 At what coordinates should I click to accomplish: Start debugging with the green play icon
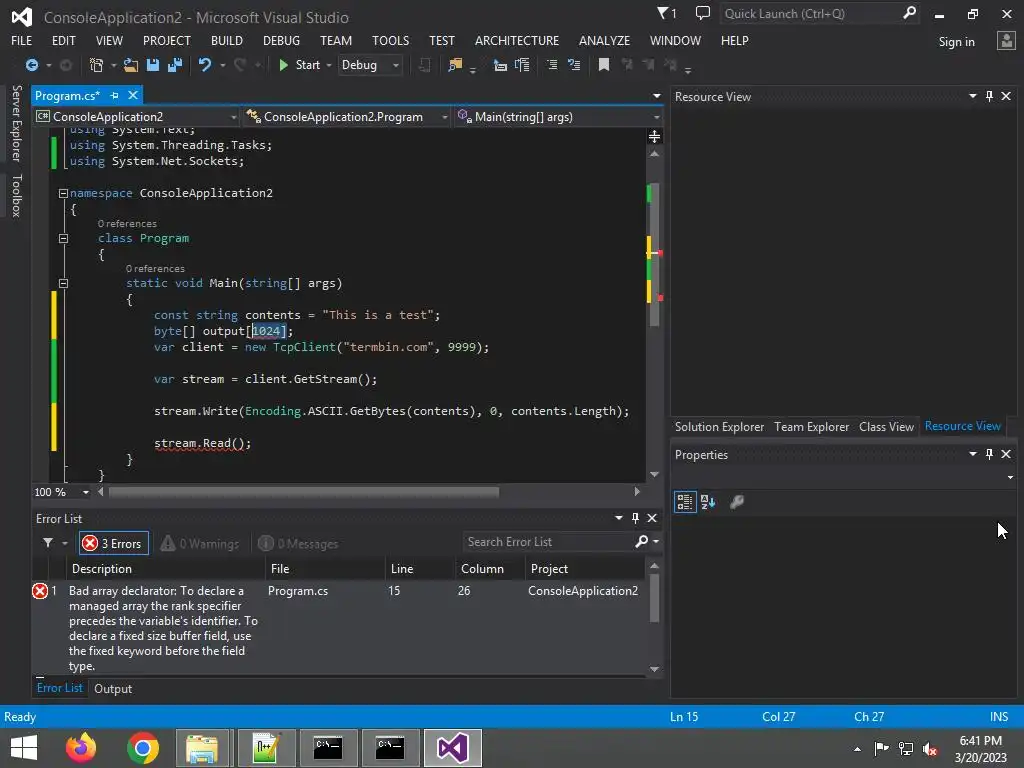283,65
